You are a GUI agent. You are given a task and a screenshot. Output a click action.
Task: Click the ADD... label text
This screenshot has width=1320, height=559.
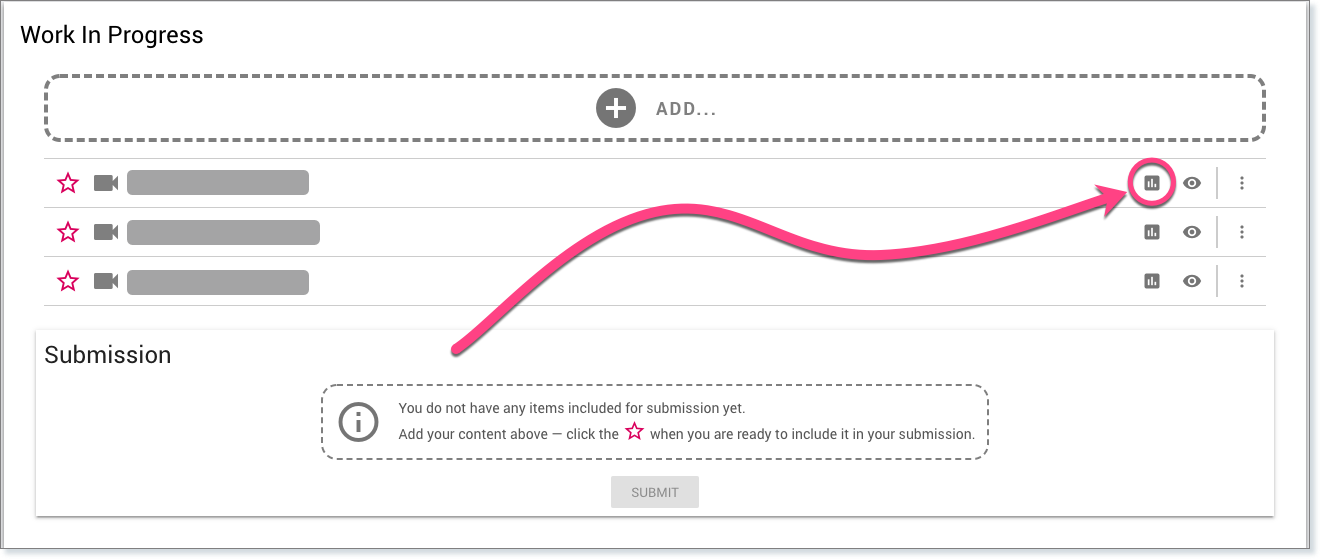pyautogui.click(x=686, y=109)
